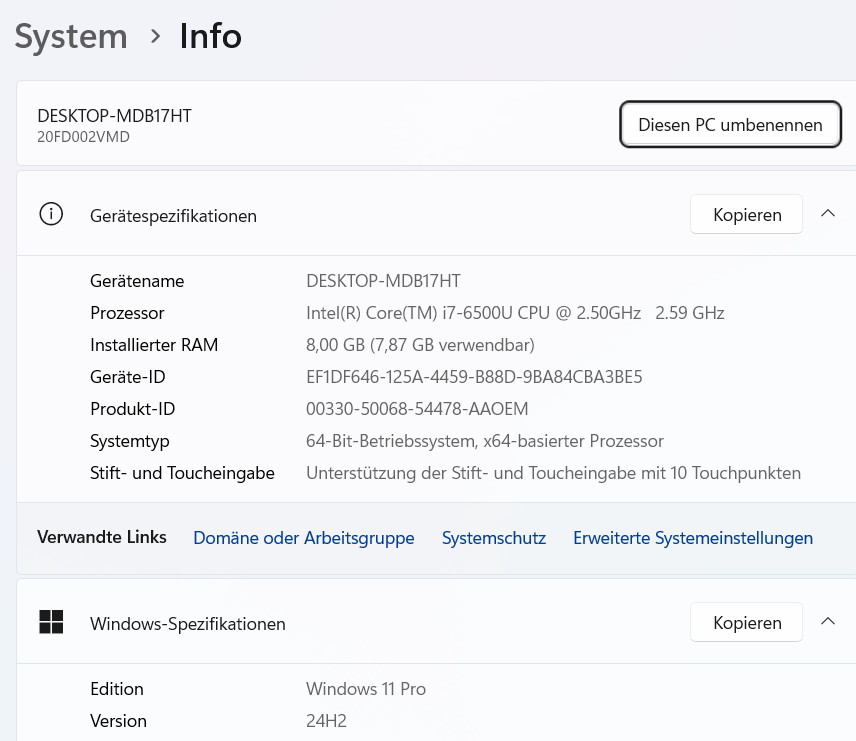Screen dimensions: 856x741
Task: Copy device specs with Gerätespezifikationen Kopieren button
Action: [x=746, y=215]
